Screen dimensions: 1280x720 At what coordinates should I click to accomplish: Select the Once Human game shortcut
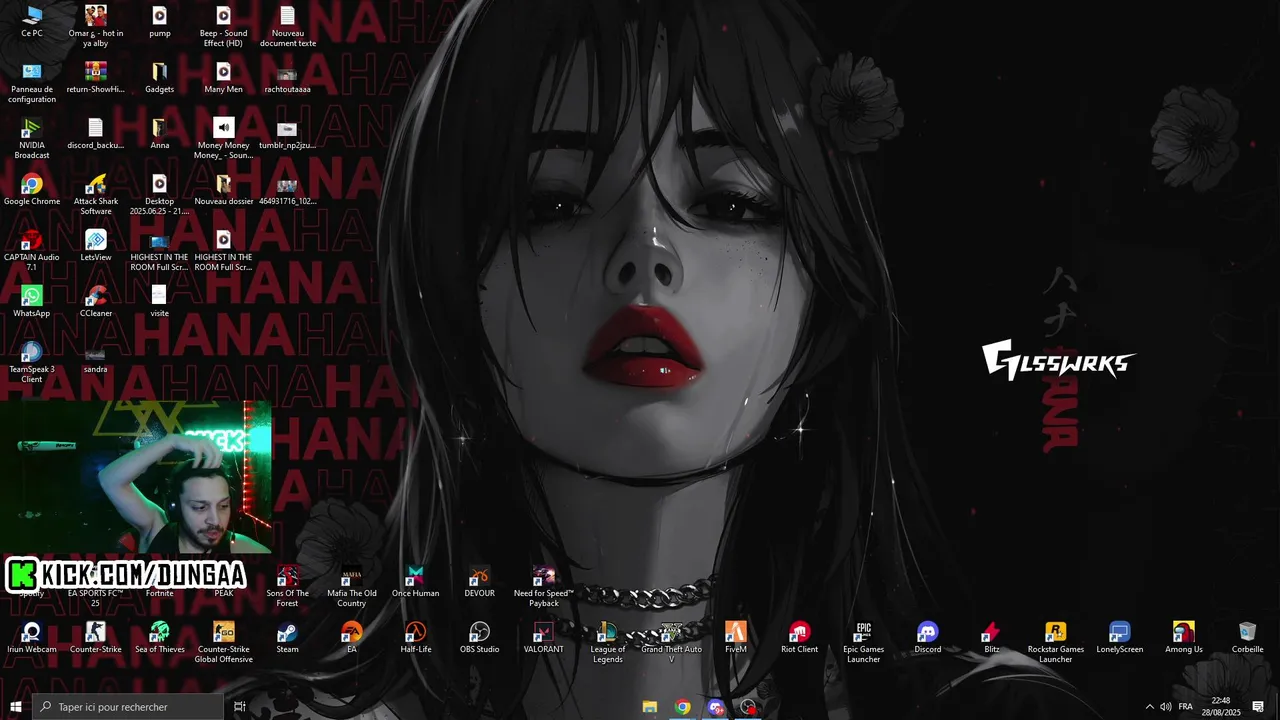416,581
